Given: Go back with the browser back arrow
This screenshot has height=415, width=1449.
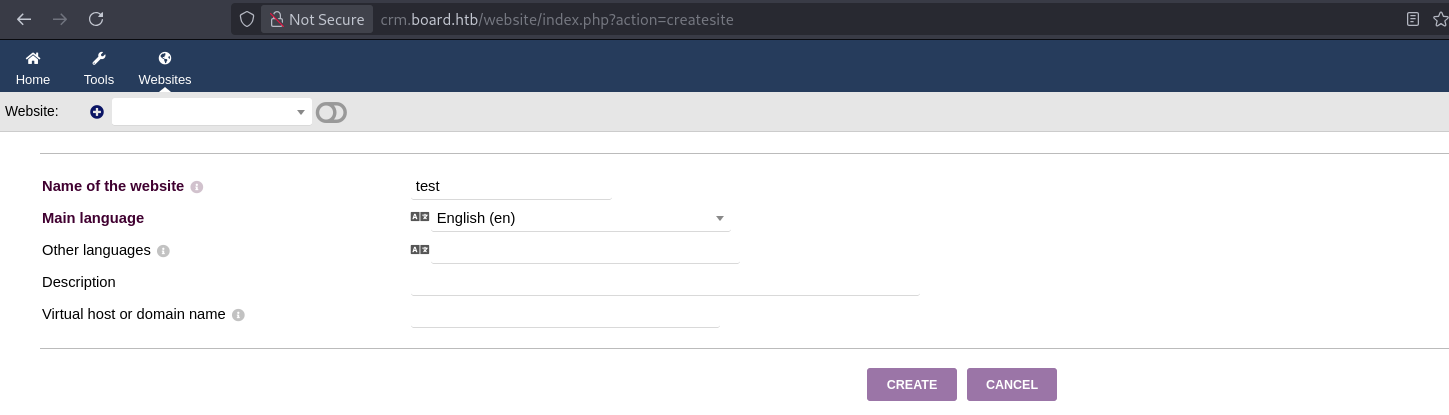Looking at the screenshot, I should click(x=24, y=19).
